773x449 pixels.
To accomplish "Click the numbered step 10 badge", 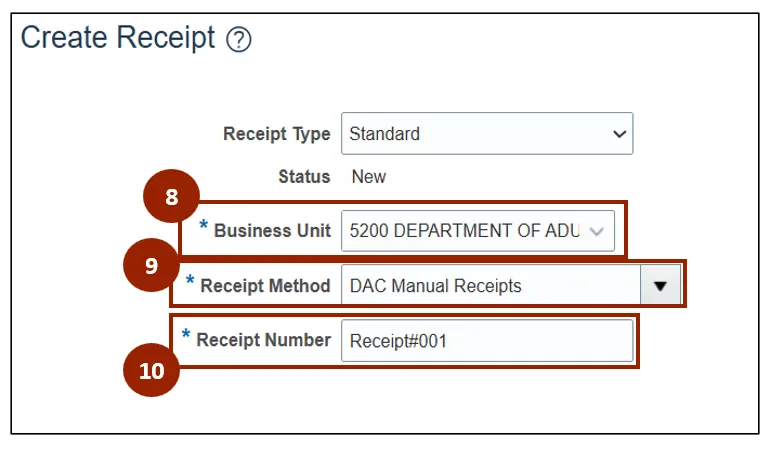I will point(151,370).
